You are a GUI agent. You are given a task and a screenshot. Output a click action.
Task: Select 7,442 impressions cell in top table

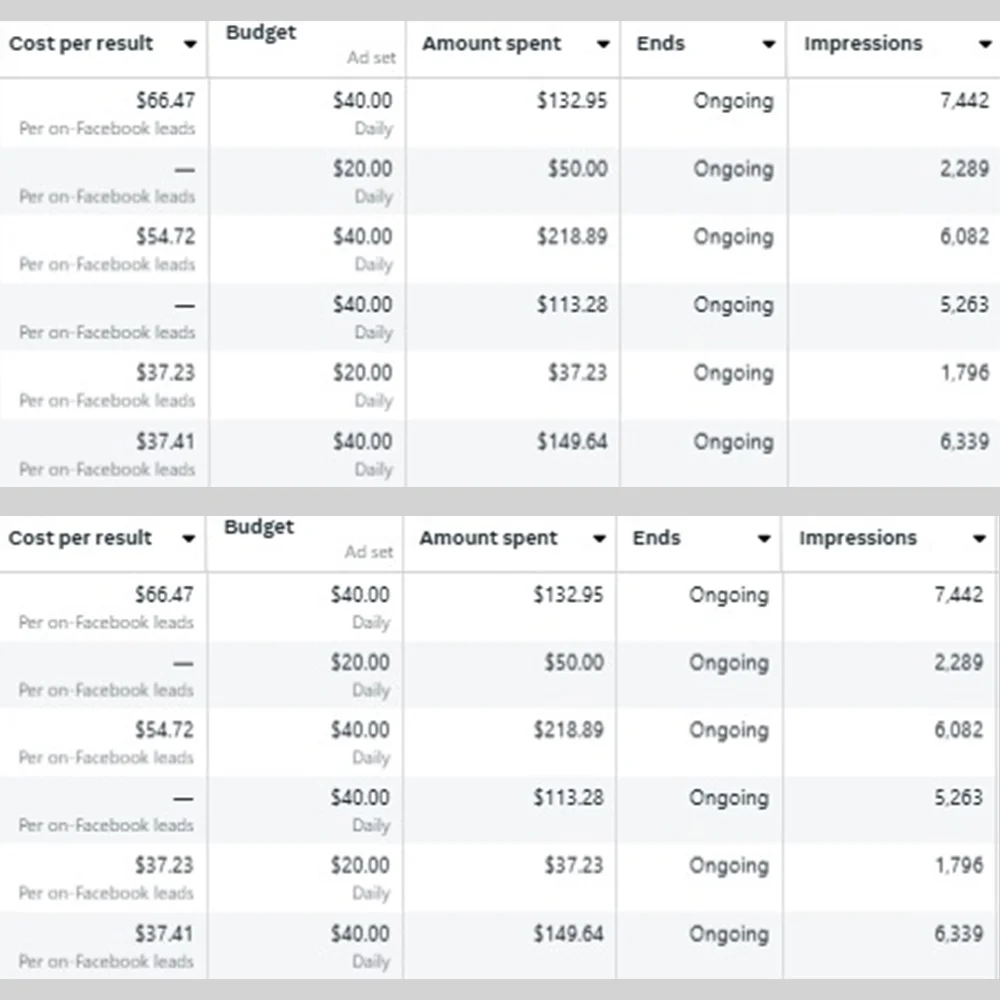click(x=964, y=101)
